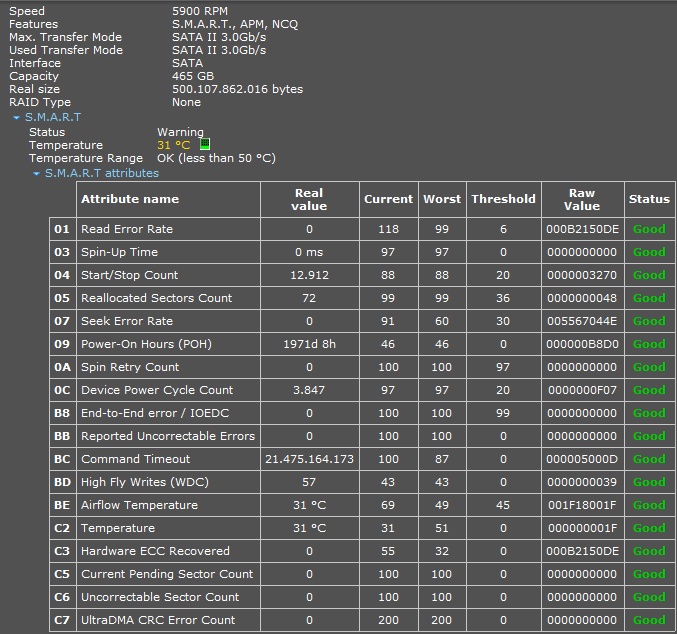Select the C2 Temperature attribute name cell
The width and height of the screenshot is (677, 634).
coord(168,528)
